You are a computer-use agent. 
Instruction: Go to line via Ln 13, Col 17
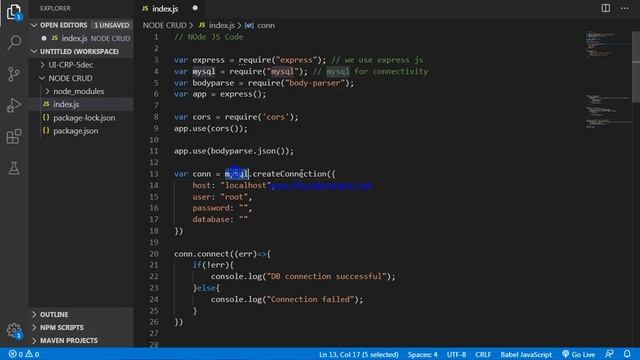(x=359, y=354)
